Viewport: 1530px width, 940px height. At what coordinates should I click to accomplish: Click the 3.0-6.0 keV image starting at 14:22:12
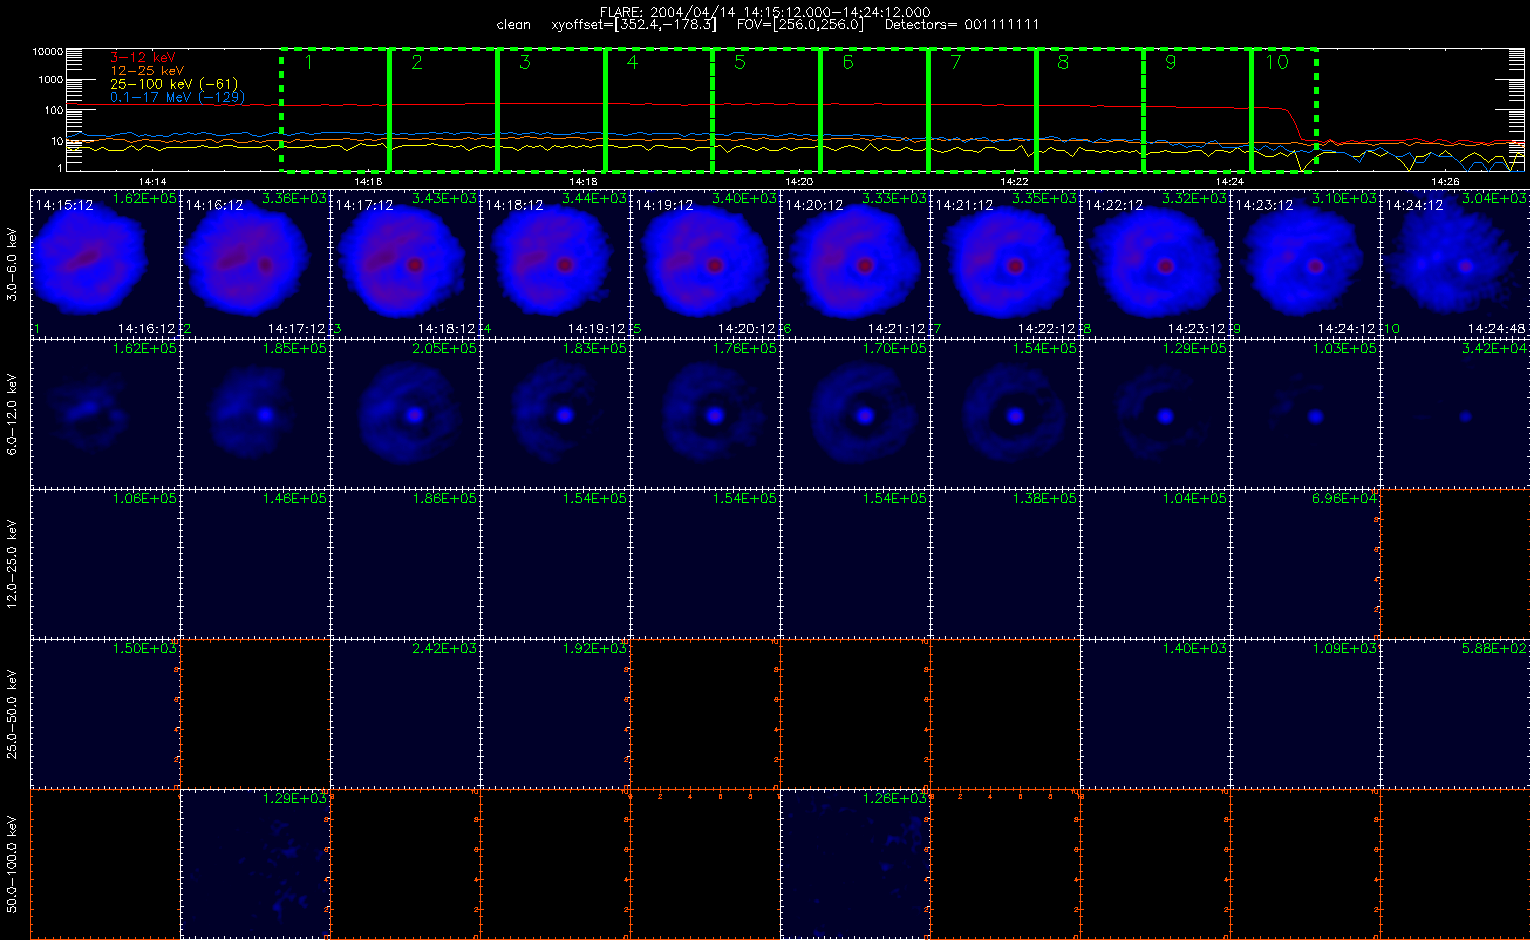tap(1155, 263)
